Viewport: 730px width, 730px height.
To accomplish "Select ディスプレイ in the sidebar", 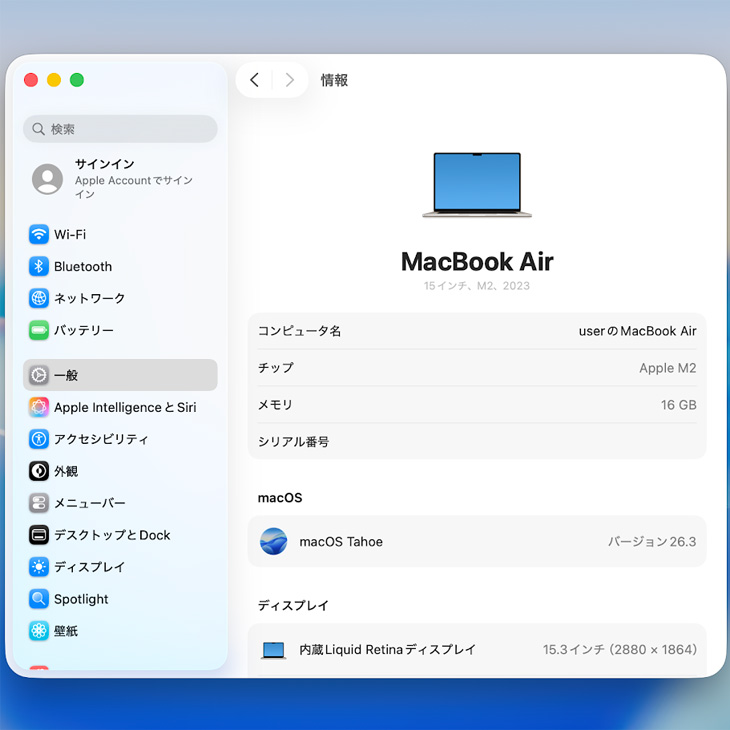I will (x=89, y=567).
